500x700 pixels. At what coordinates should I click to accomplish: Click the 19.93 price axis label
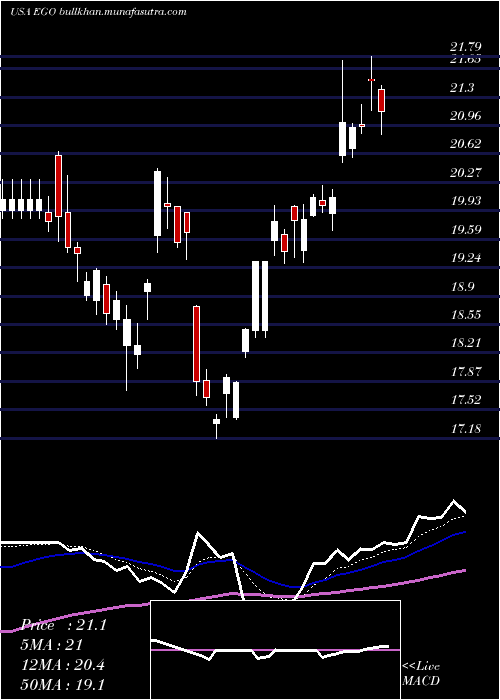(466, 201)
